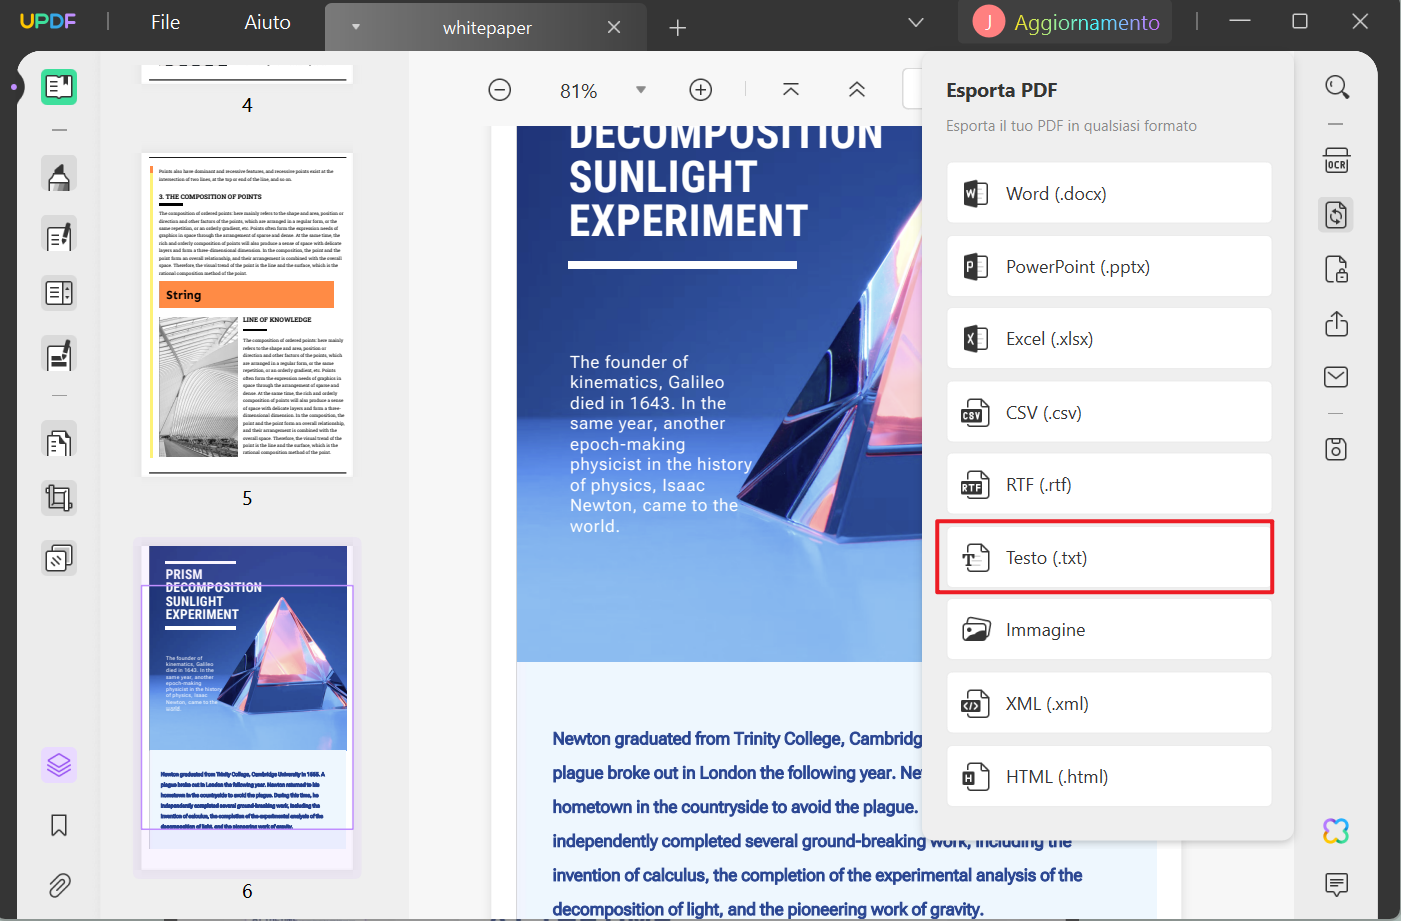
Task: Open the File menu
Action: coord(165,22)
